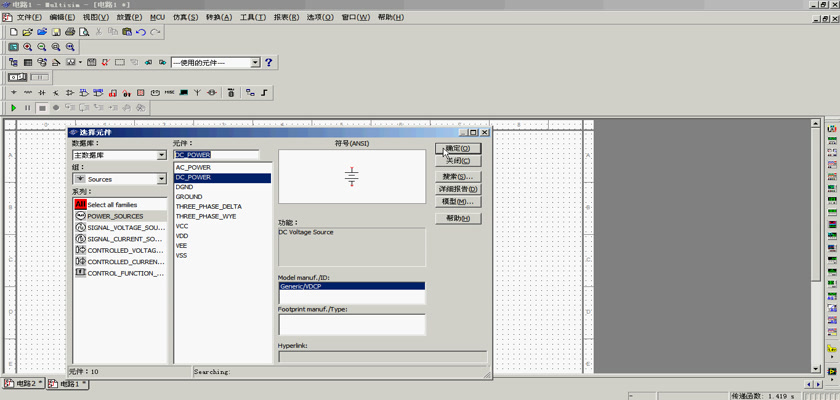840x400 pixels.
Task: Click the 关闭(C) button
Action: click(458, 161)
